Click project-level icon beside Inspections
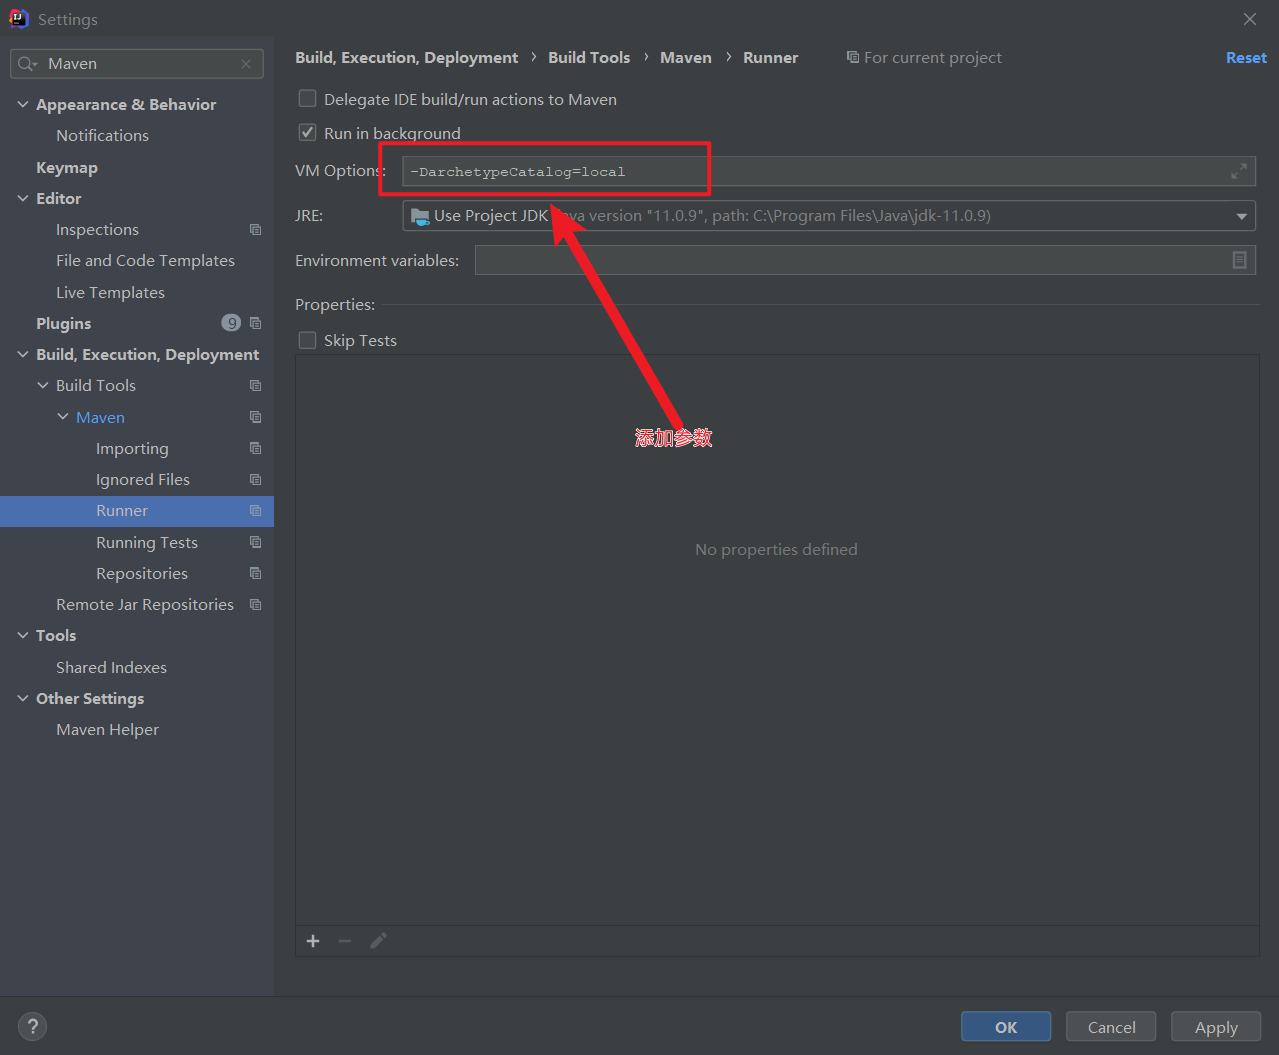1279x1055 pixels. click(x=255, y=230)
